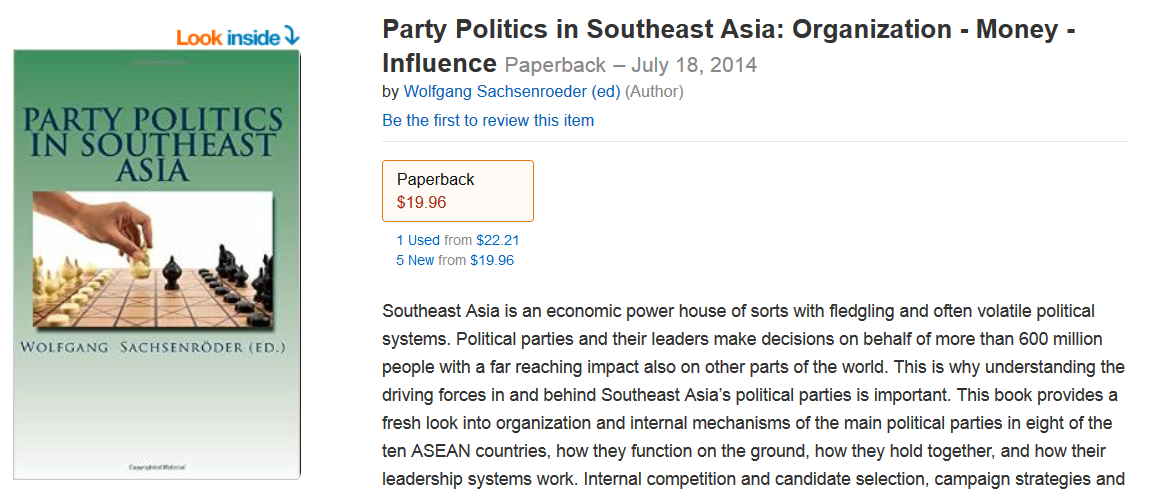The height and width of the screenshot is (494, 1151).
Task: Click the Look inside arrow icon
Action: click(291, 37)
